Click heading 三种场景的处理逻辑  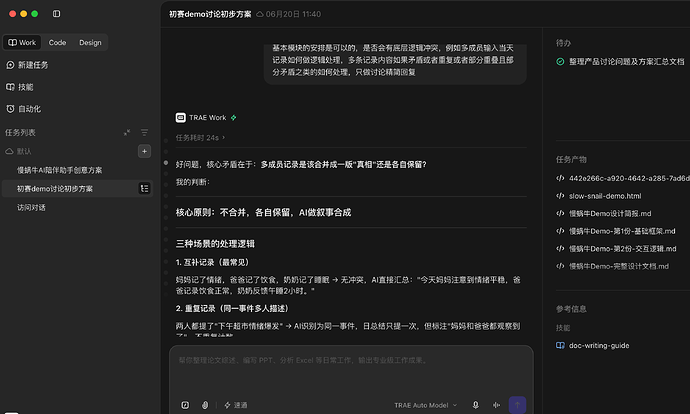[215, 244]
